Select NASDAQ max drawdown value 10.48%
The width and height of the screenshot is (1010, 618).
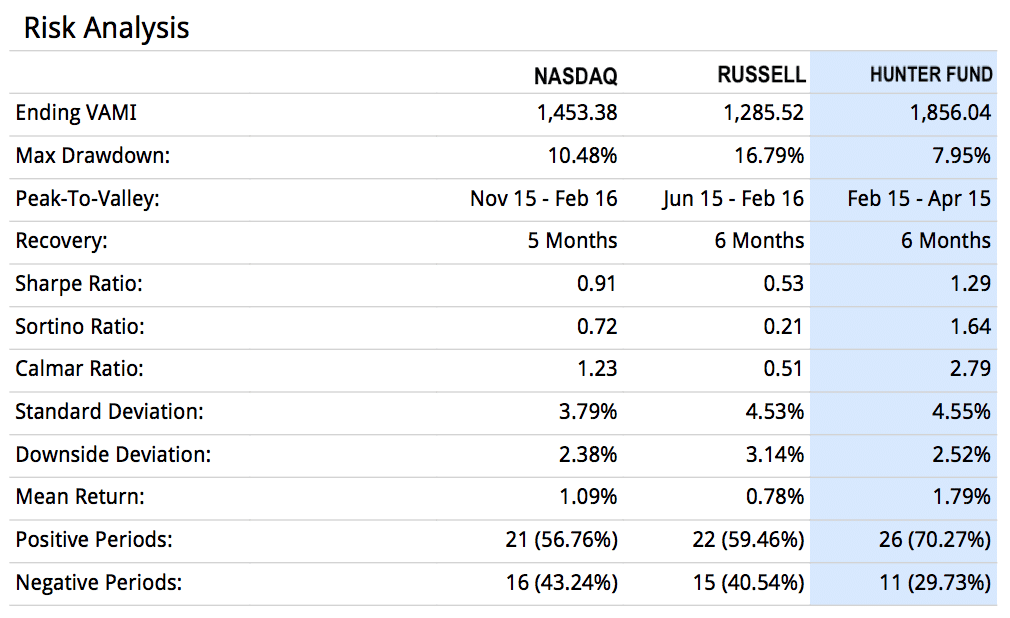[582, 155]
